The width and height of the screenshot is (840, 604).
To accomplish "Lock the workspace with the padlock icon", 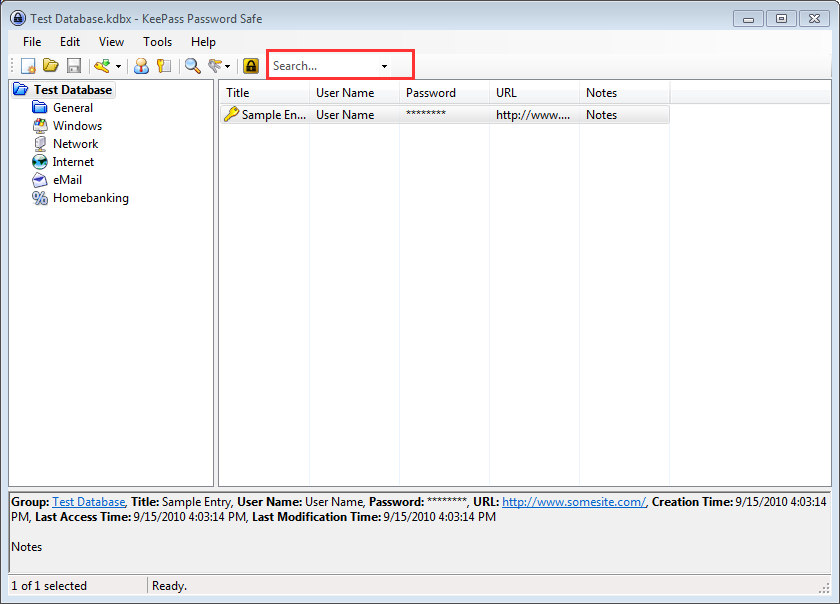I will coord(251,66).
